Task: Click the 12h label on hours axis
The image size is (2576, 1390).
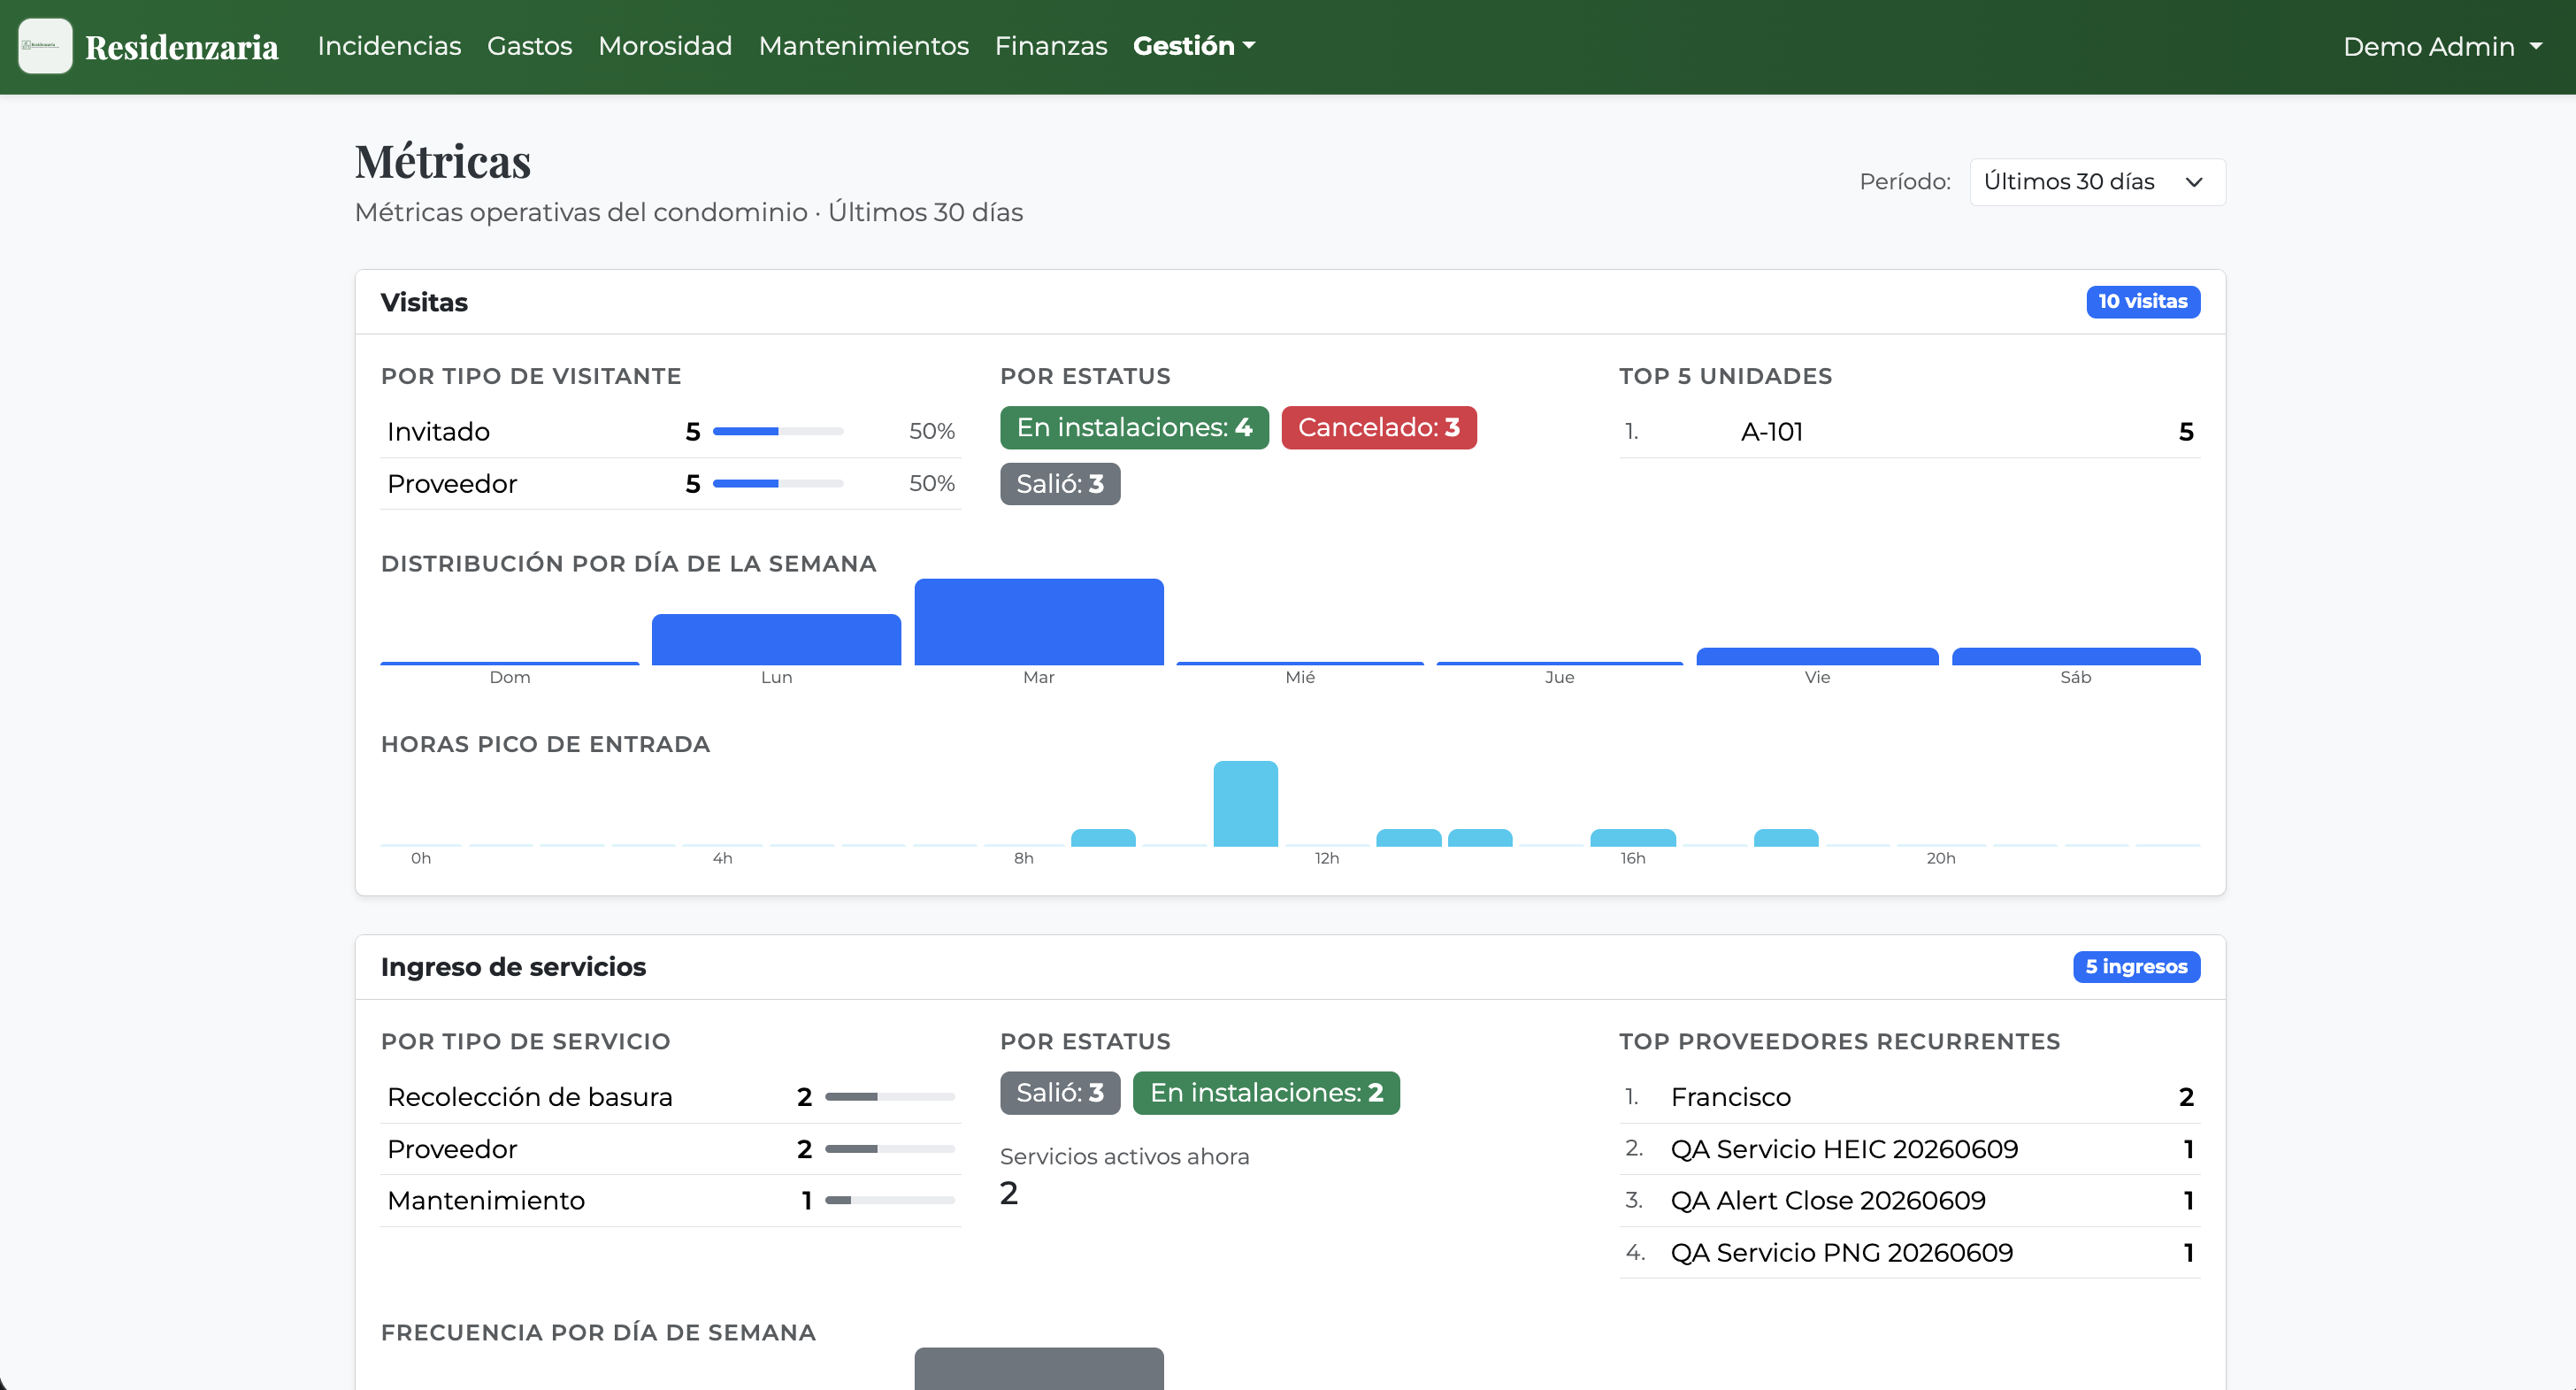Action: [1326, 858]
